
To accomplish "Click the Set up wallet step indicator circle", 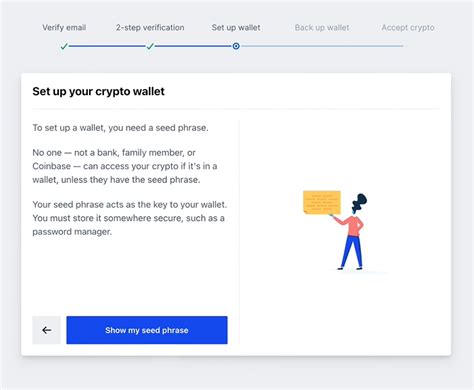I will 236,46.
